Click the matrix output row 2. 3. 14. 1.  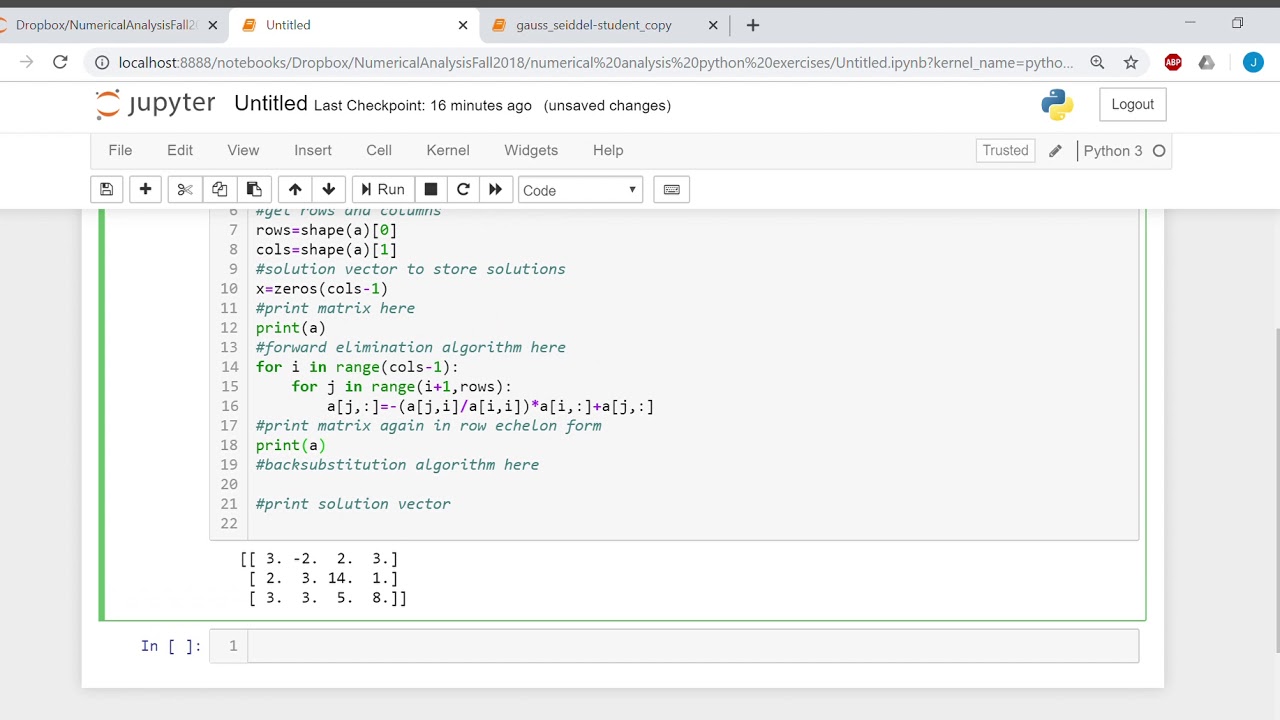tap(323, 578)
